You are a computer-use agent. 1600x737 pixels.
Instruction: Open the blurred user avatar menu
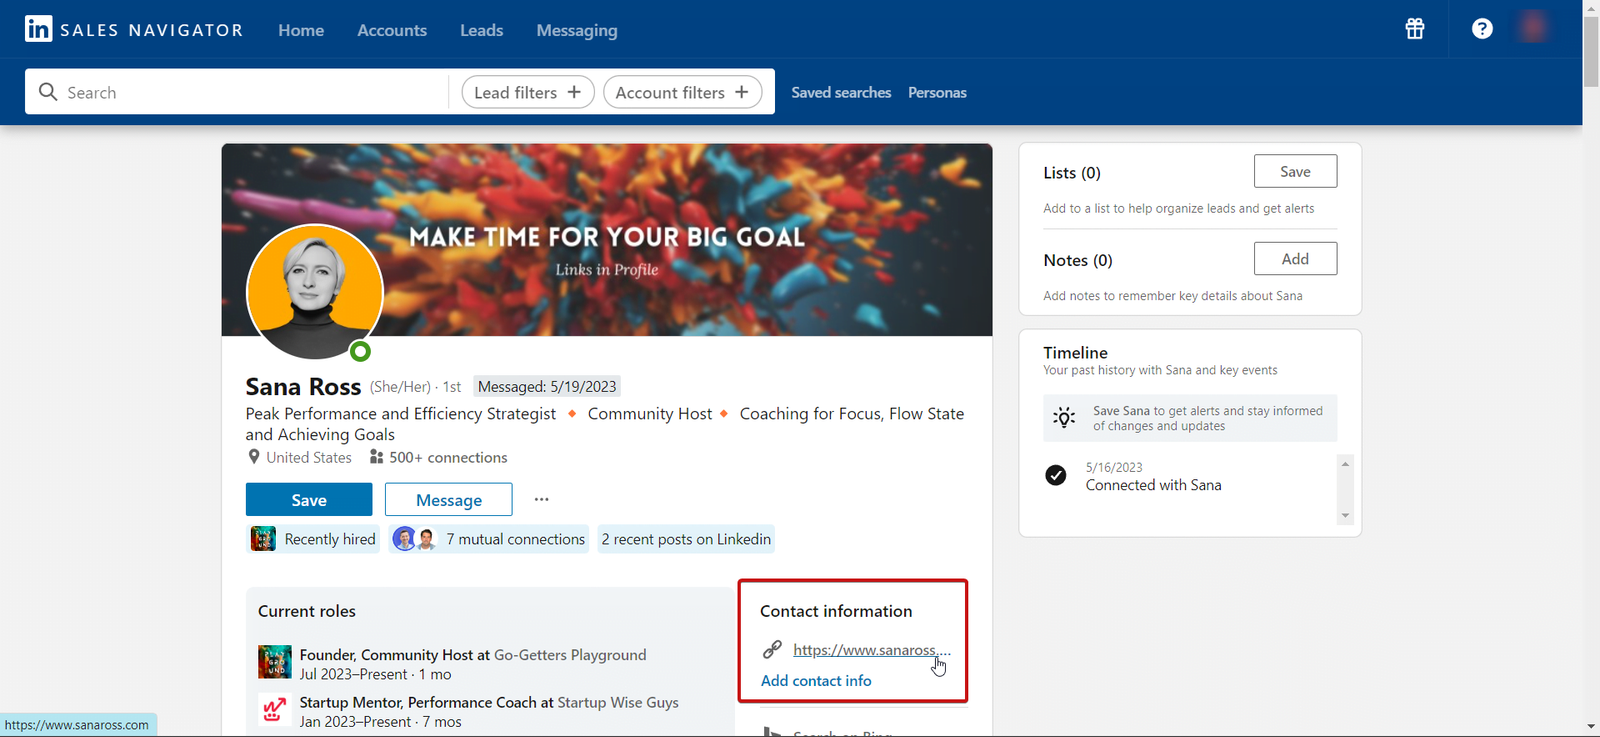[1533, 28]
